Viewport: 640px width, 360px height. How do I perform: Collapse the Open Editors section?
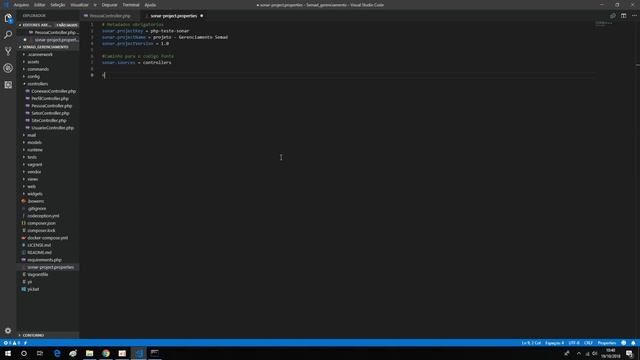coord(48,25)
